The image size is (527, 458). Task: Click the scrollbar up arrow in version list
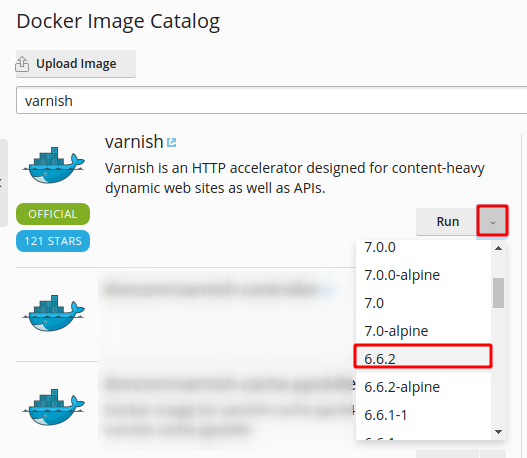498,248
